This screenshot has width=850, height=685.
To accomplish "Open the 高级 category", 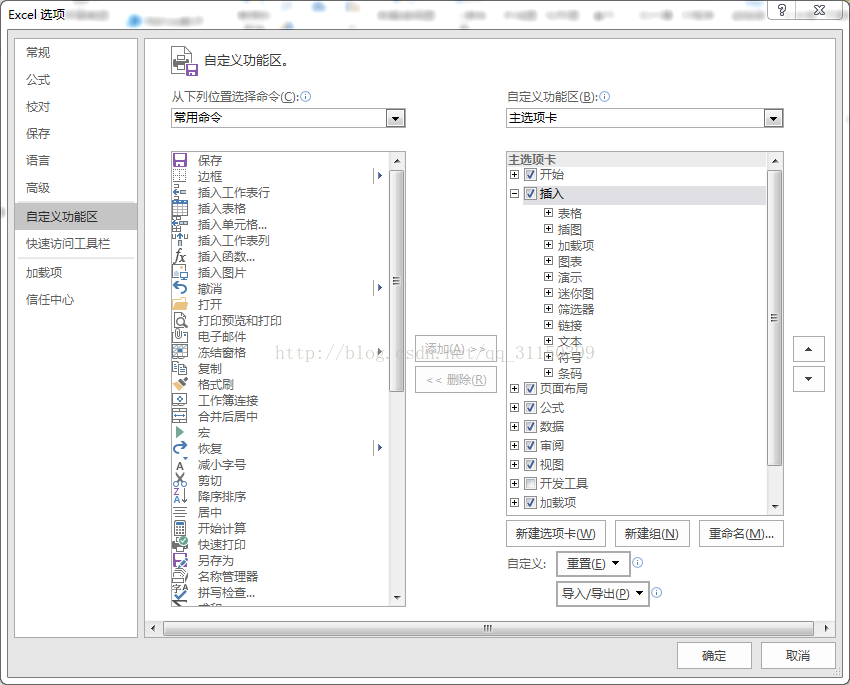I will point(38,188).
